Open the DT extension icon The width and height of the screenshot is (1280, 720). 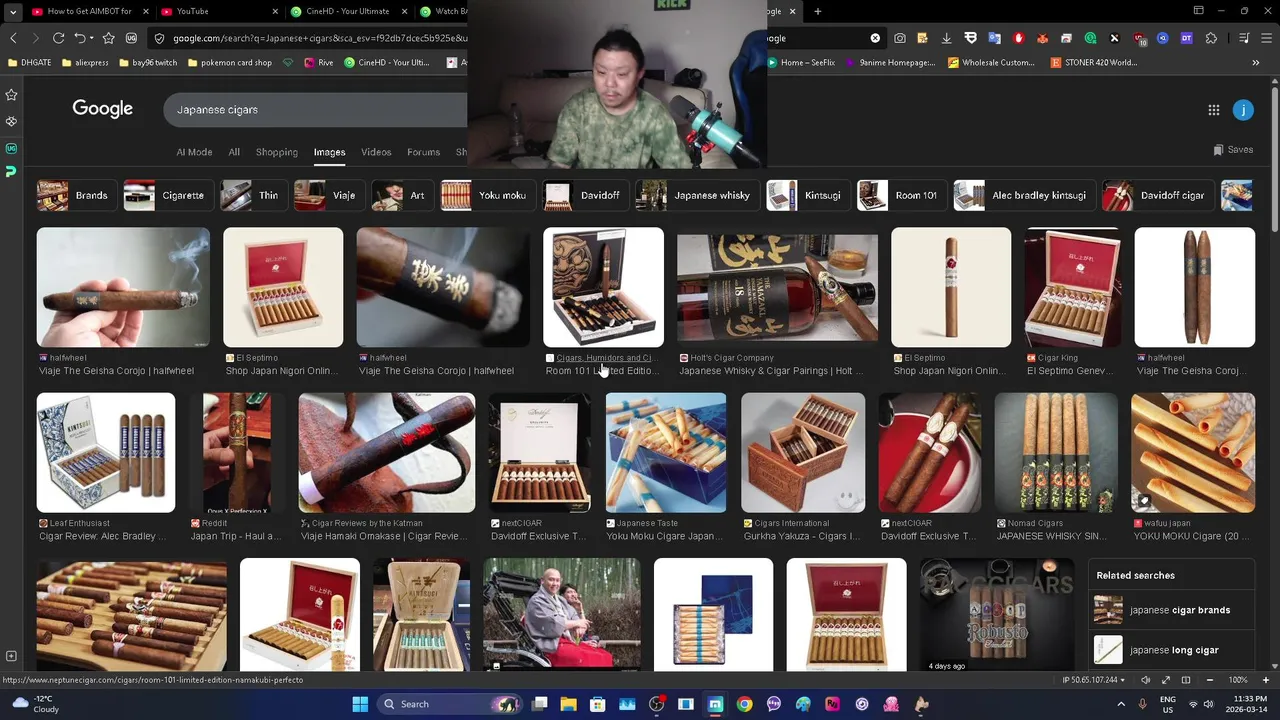1186,38
